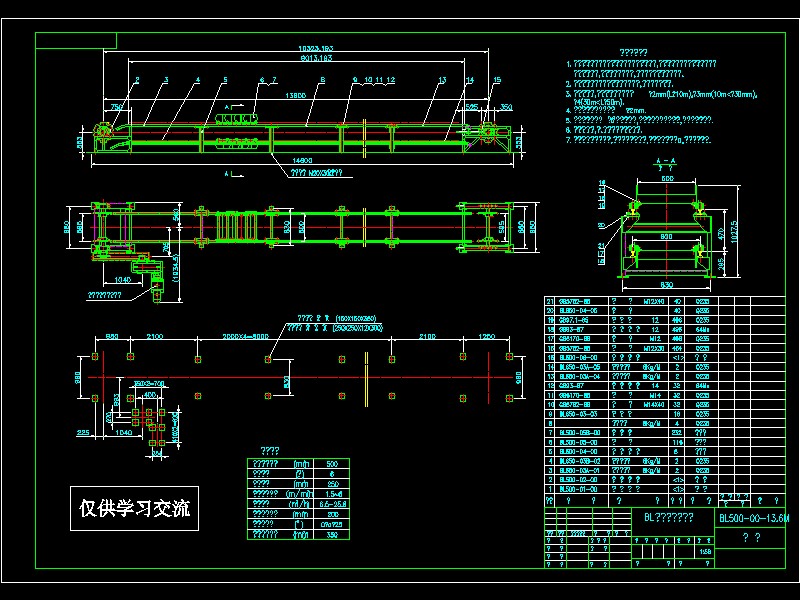Select the M12X40 spec in row 21
The image size is (800, 600).
click(x=654, y=301)
